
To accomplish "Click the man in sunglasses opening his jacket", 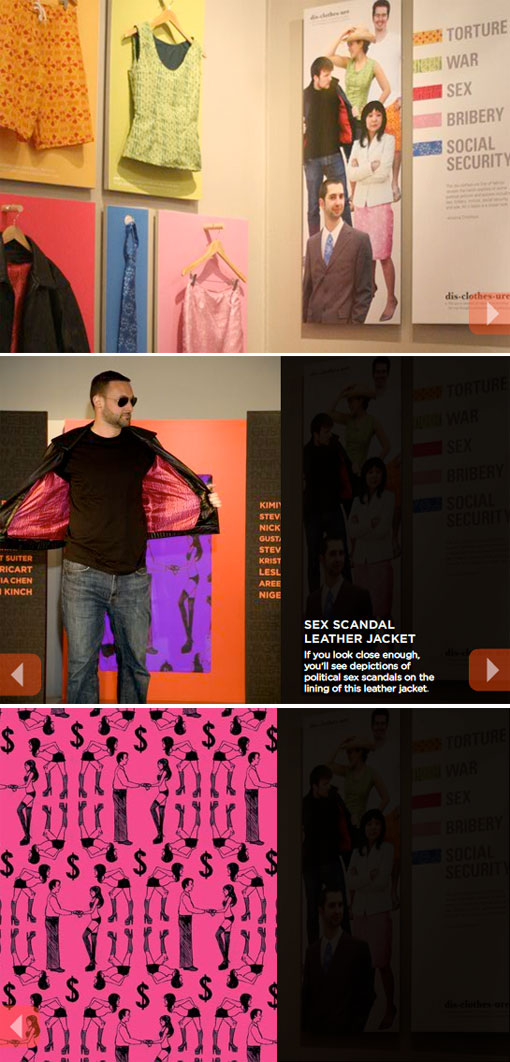I will 108,535.
